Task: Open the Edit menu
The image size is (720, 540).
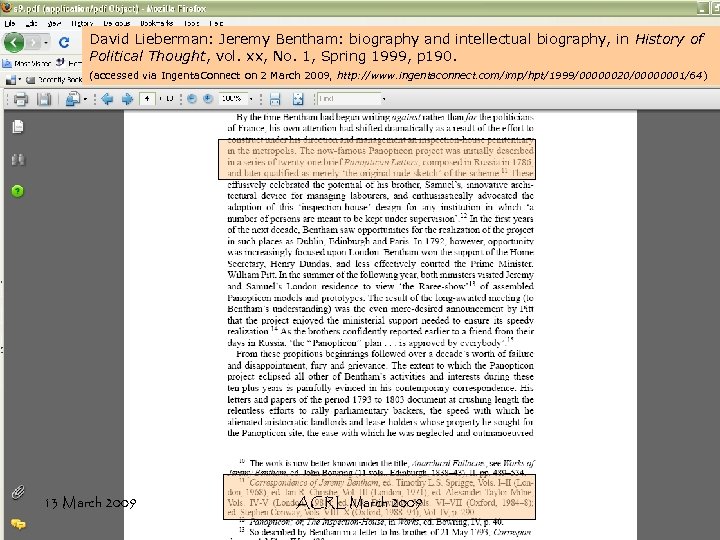Action: (x=31, y=23)
